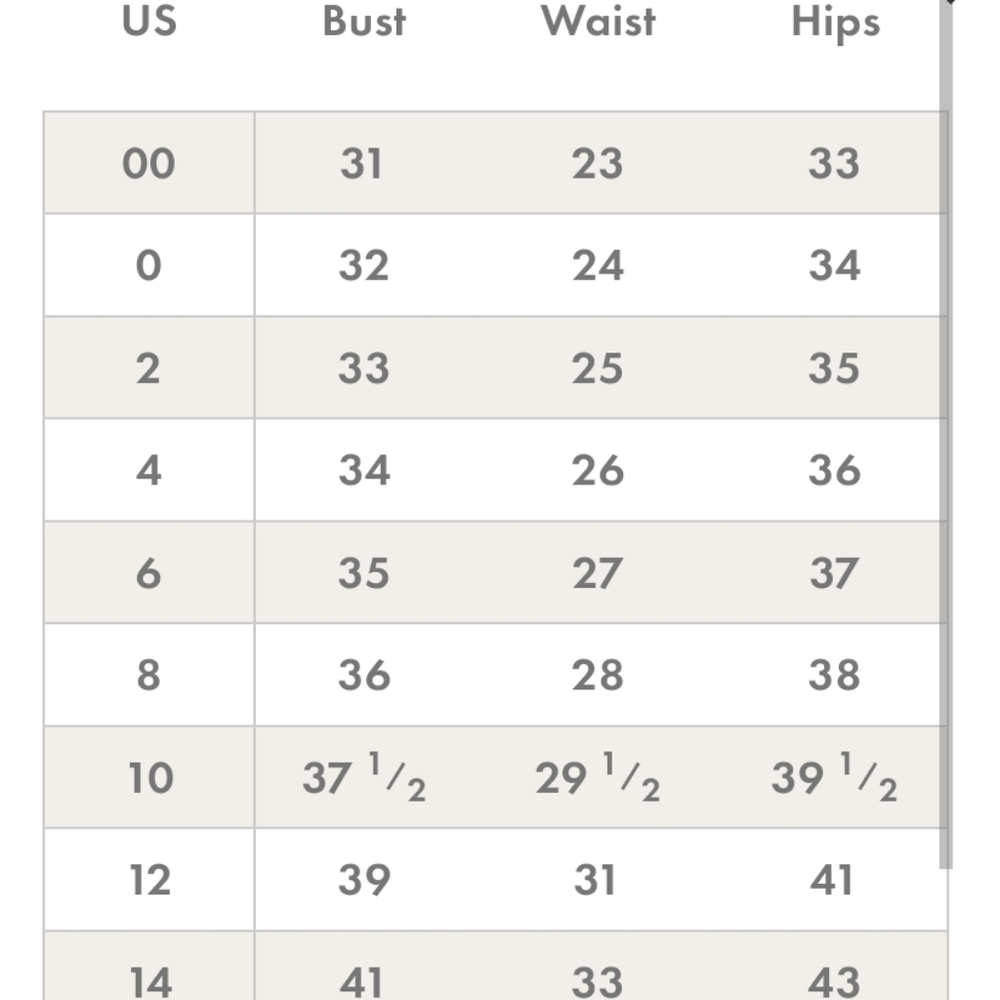Click hips value 41 for size 12
The image size is (1000, 1000).
coord(832,880)
